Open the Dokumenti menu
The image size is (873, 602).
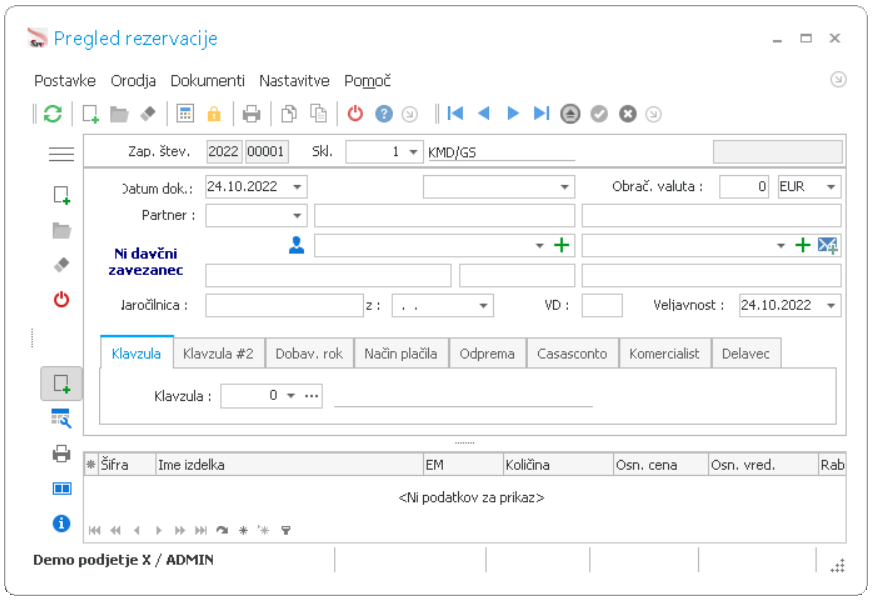[207, 81]
